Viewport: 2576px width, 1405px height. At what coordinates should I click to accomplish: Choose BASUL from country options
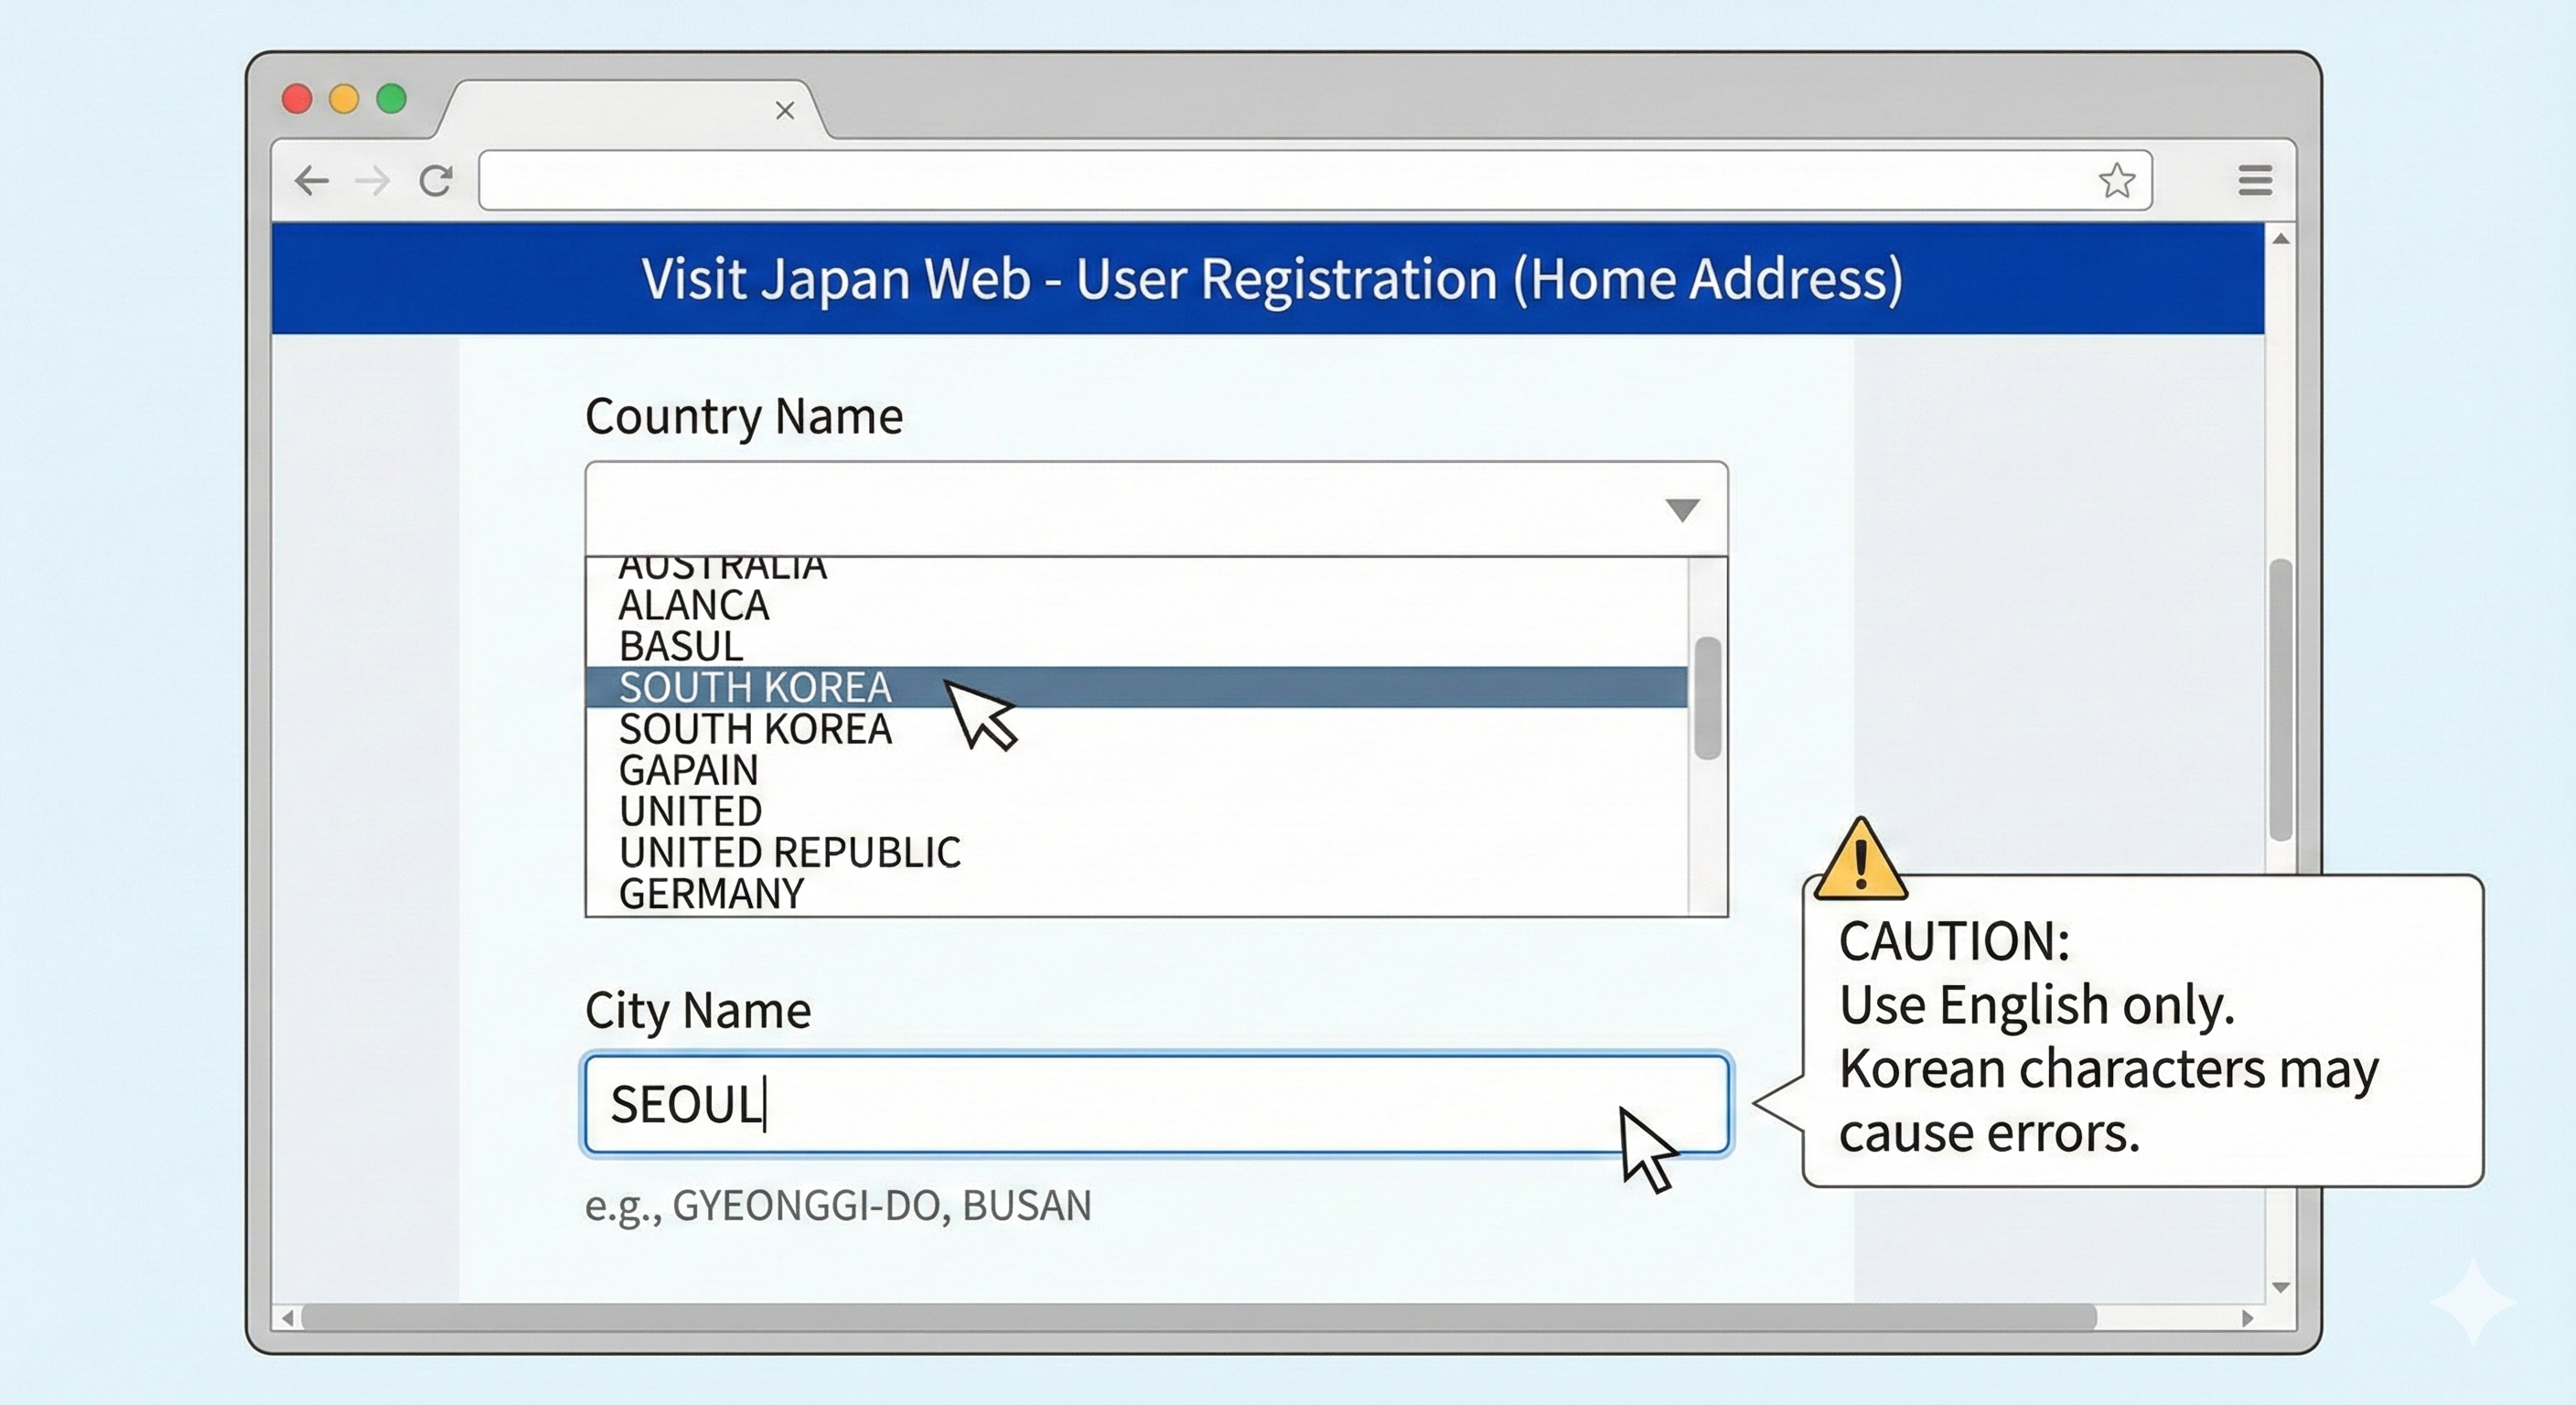tap(680, 646)
